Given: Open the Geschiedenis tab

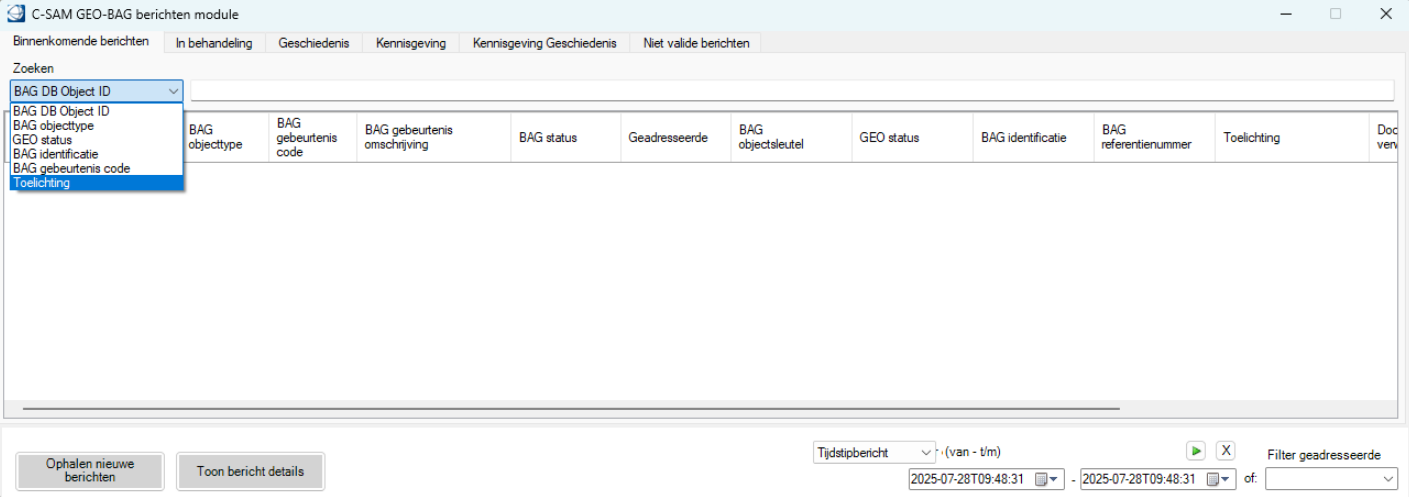Looking at the screenshot, I should click(x=314, y=43).
